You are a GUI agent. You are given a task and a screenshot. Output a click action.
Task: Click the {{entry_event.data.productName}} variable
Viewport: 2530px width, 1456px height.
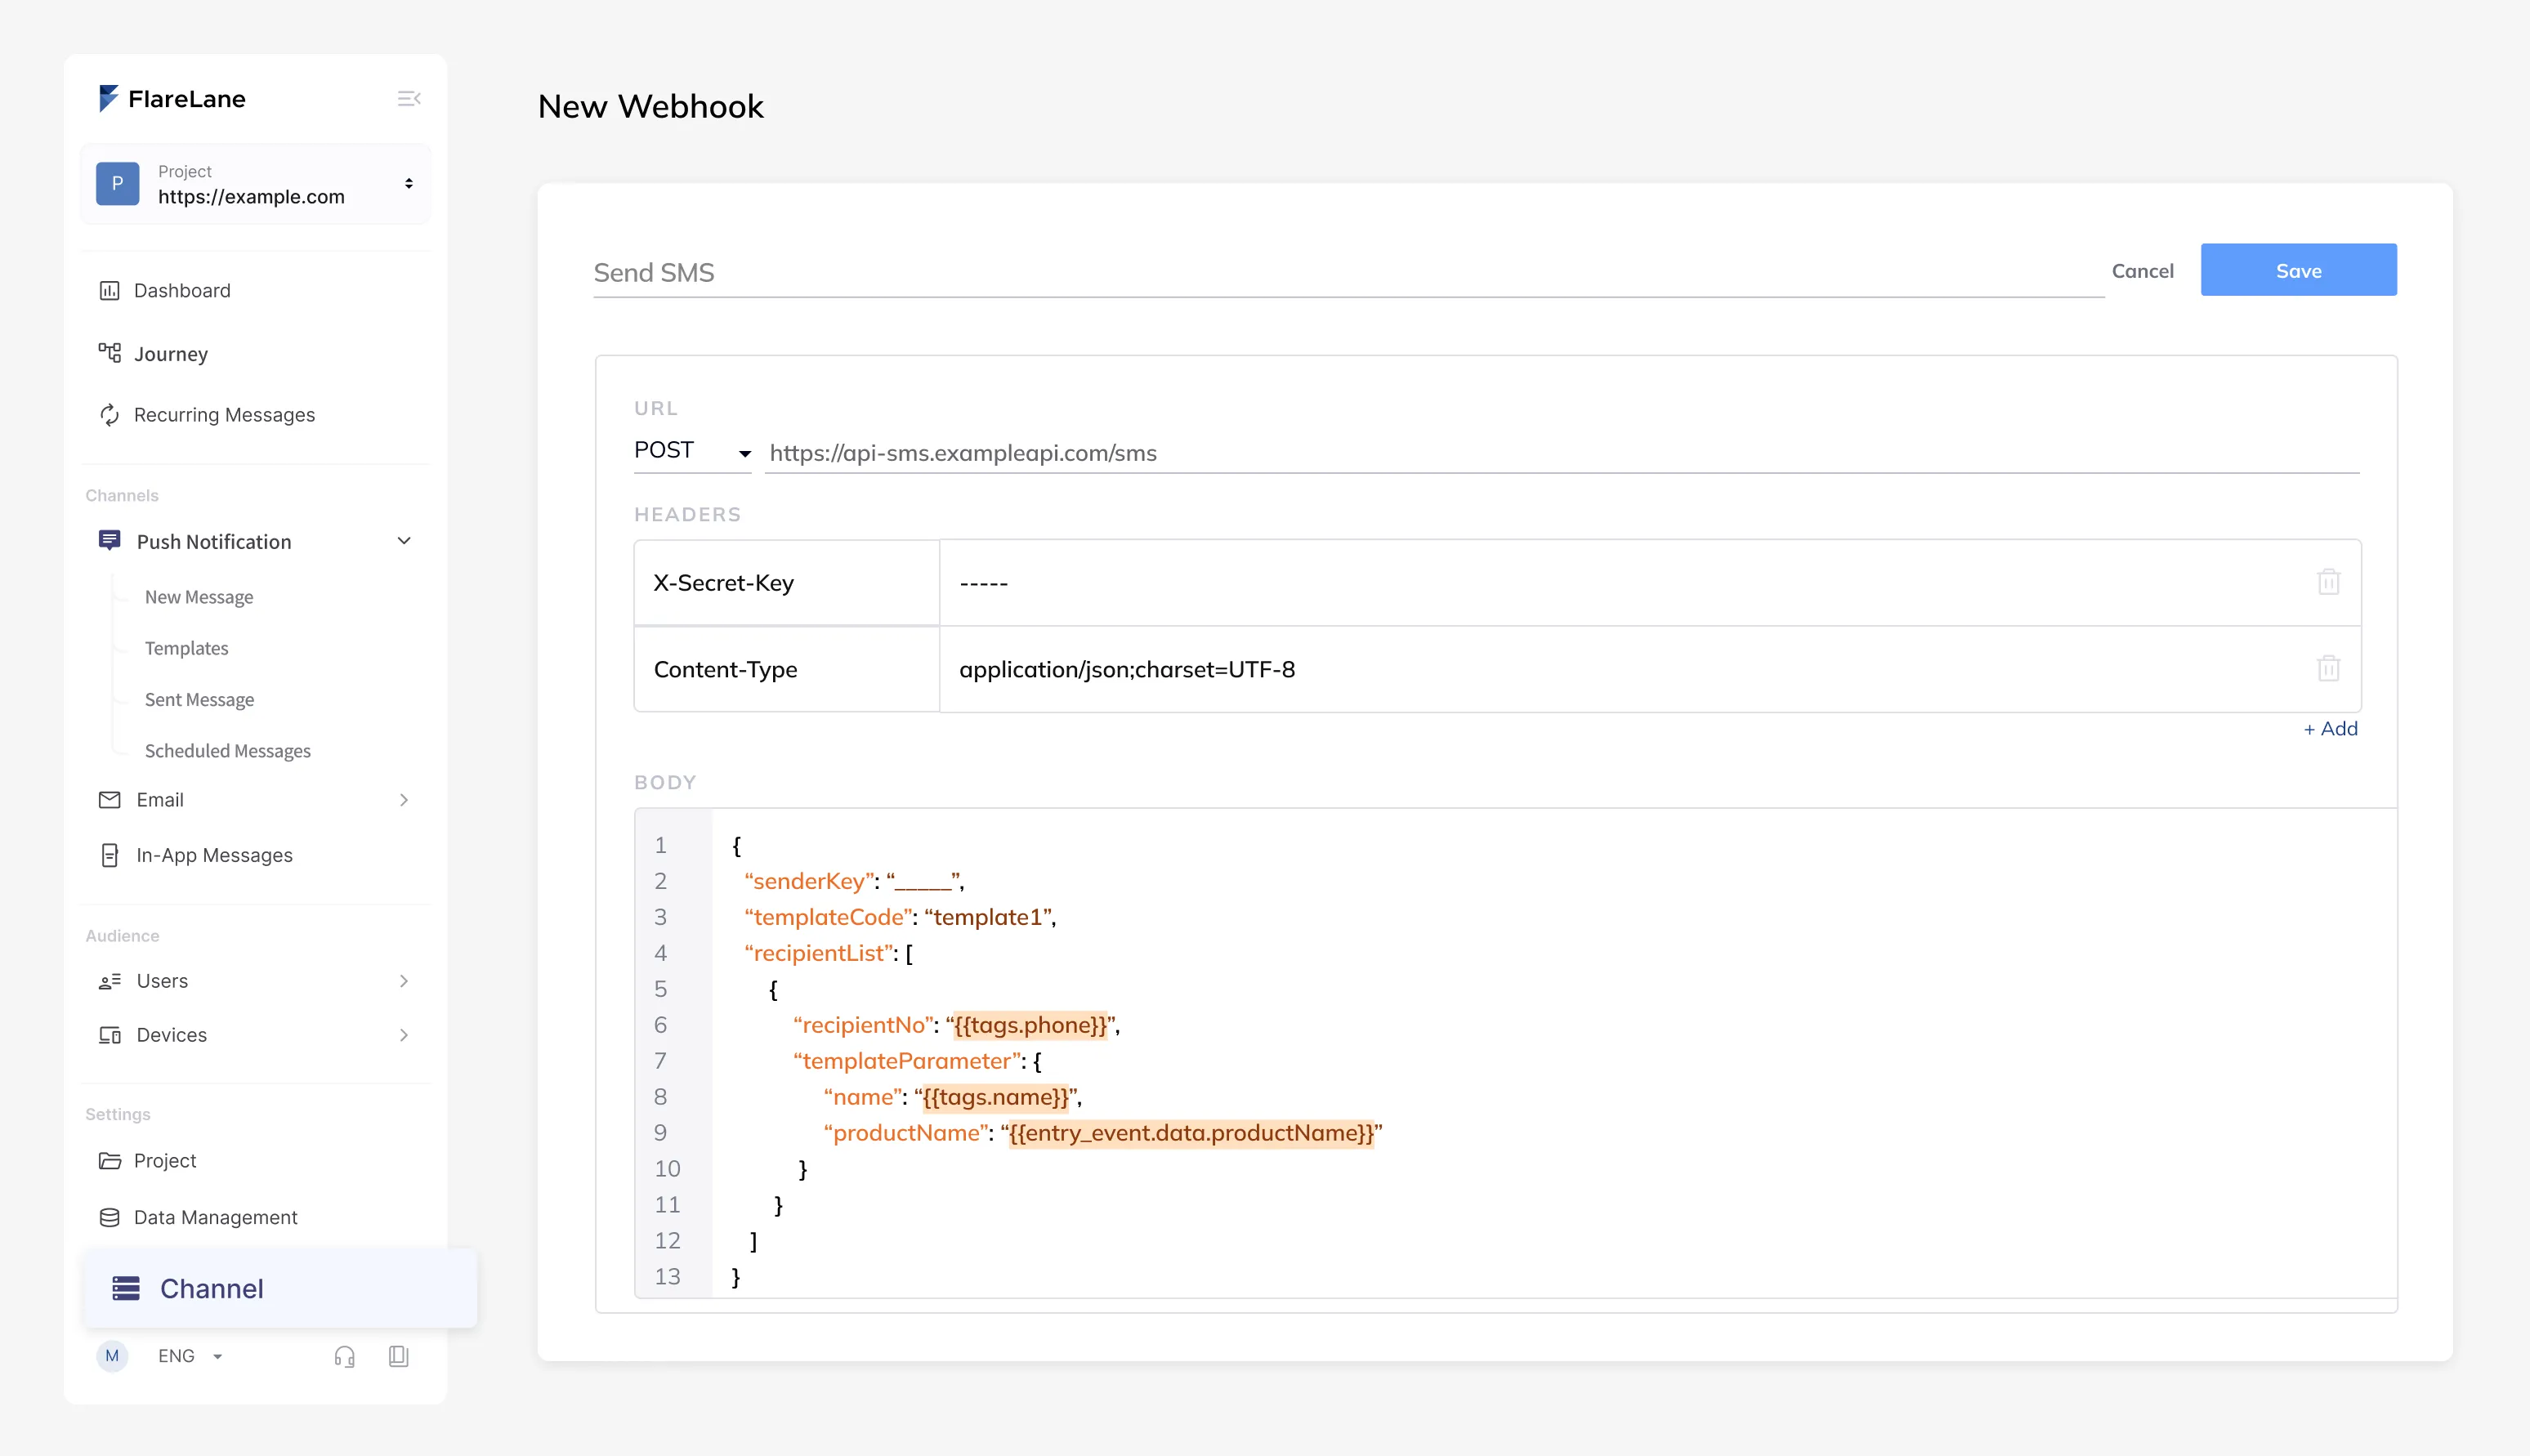[1191, 1133]
